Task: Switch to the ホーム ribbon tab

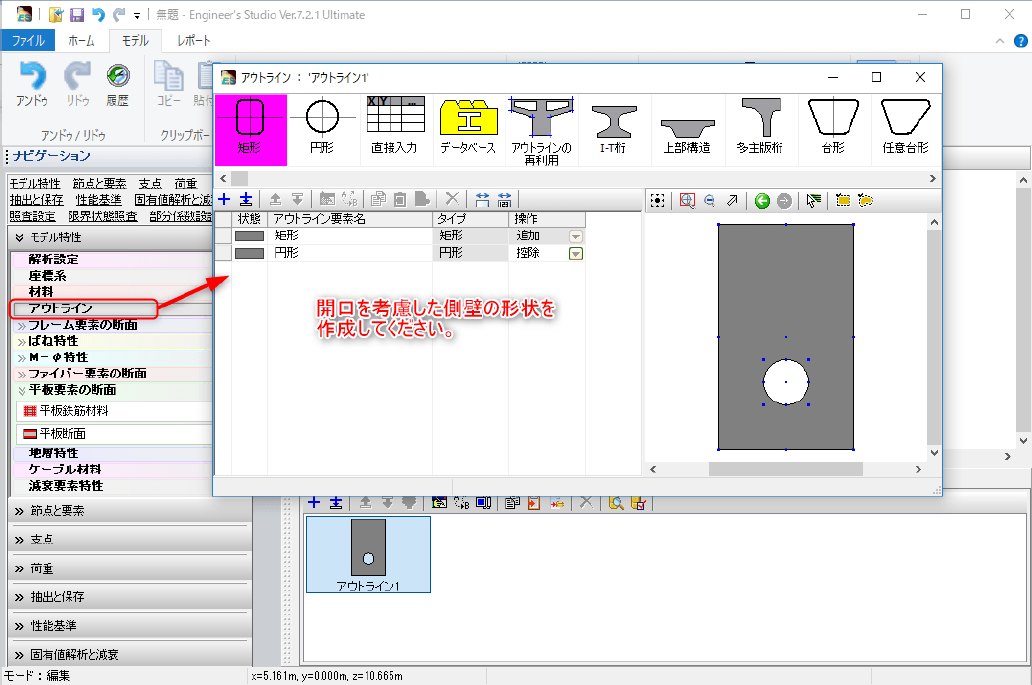Action: point(82,40)
